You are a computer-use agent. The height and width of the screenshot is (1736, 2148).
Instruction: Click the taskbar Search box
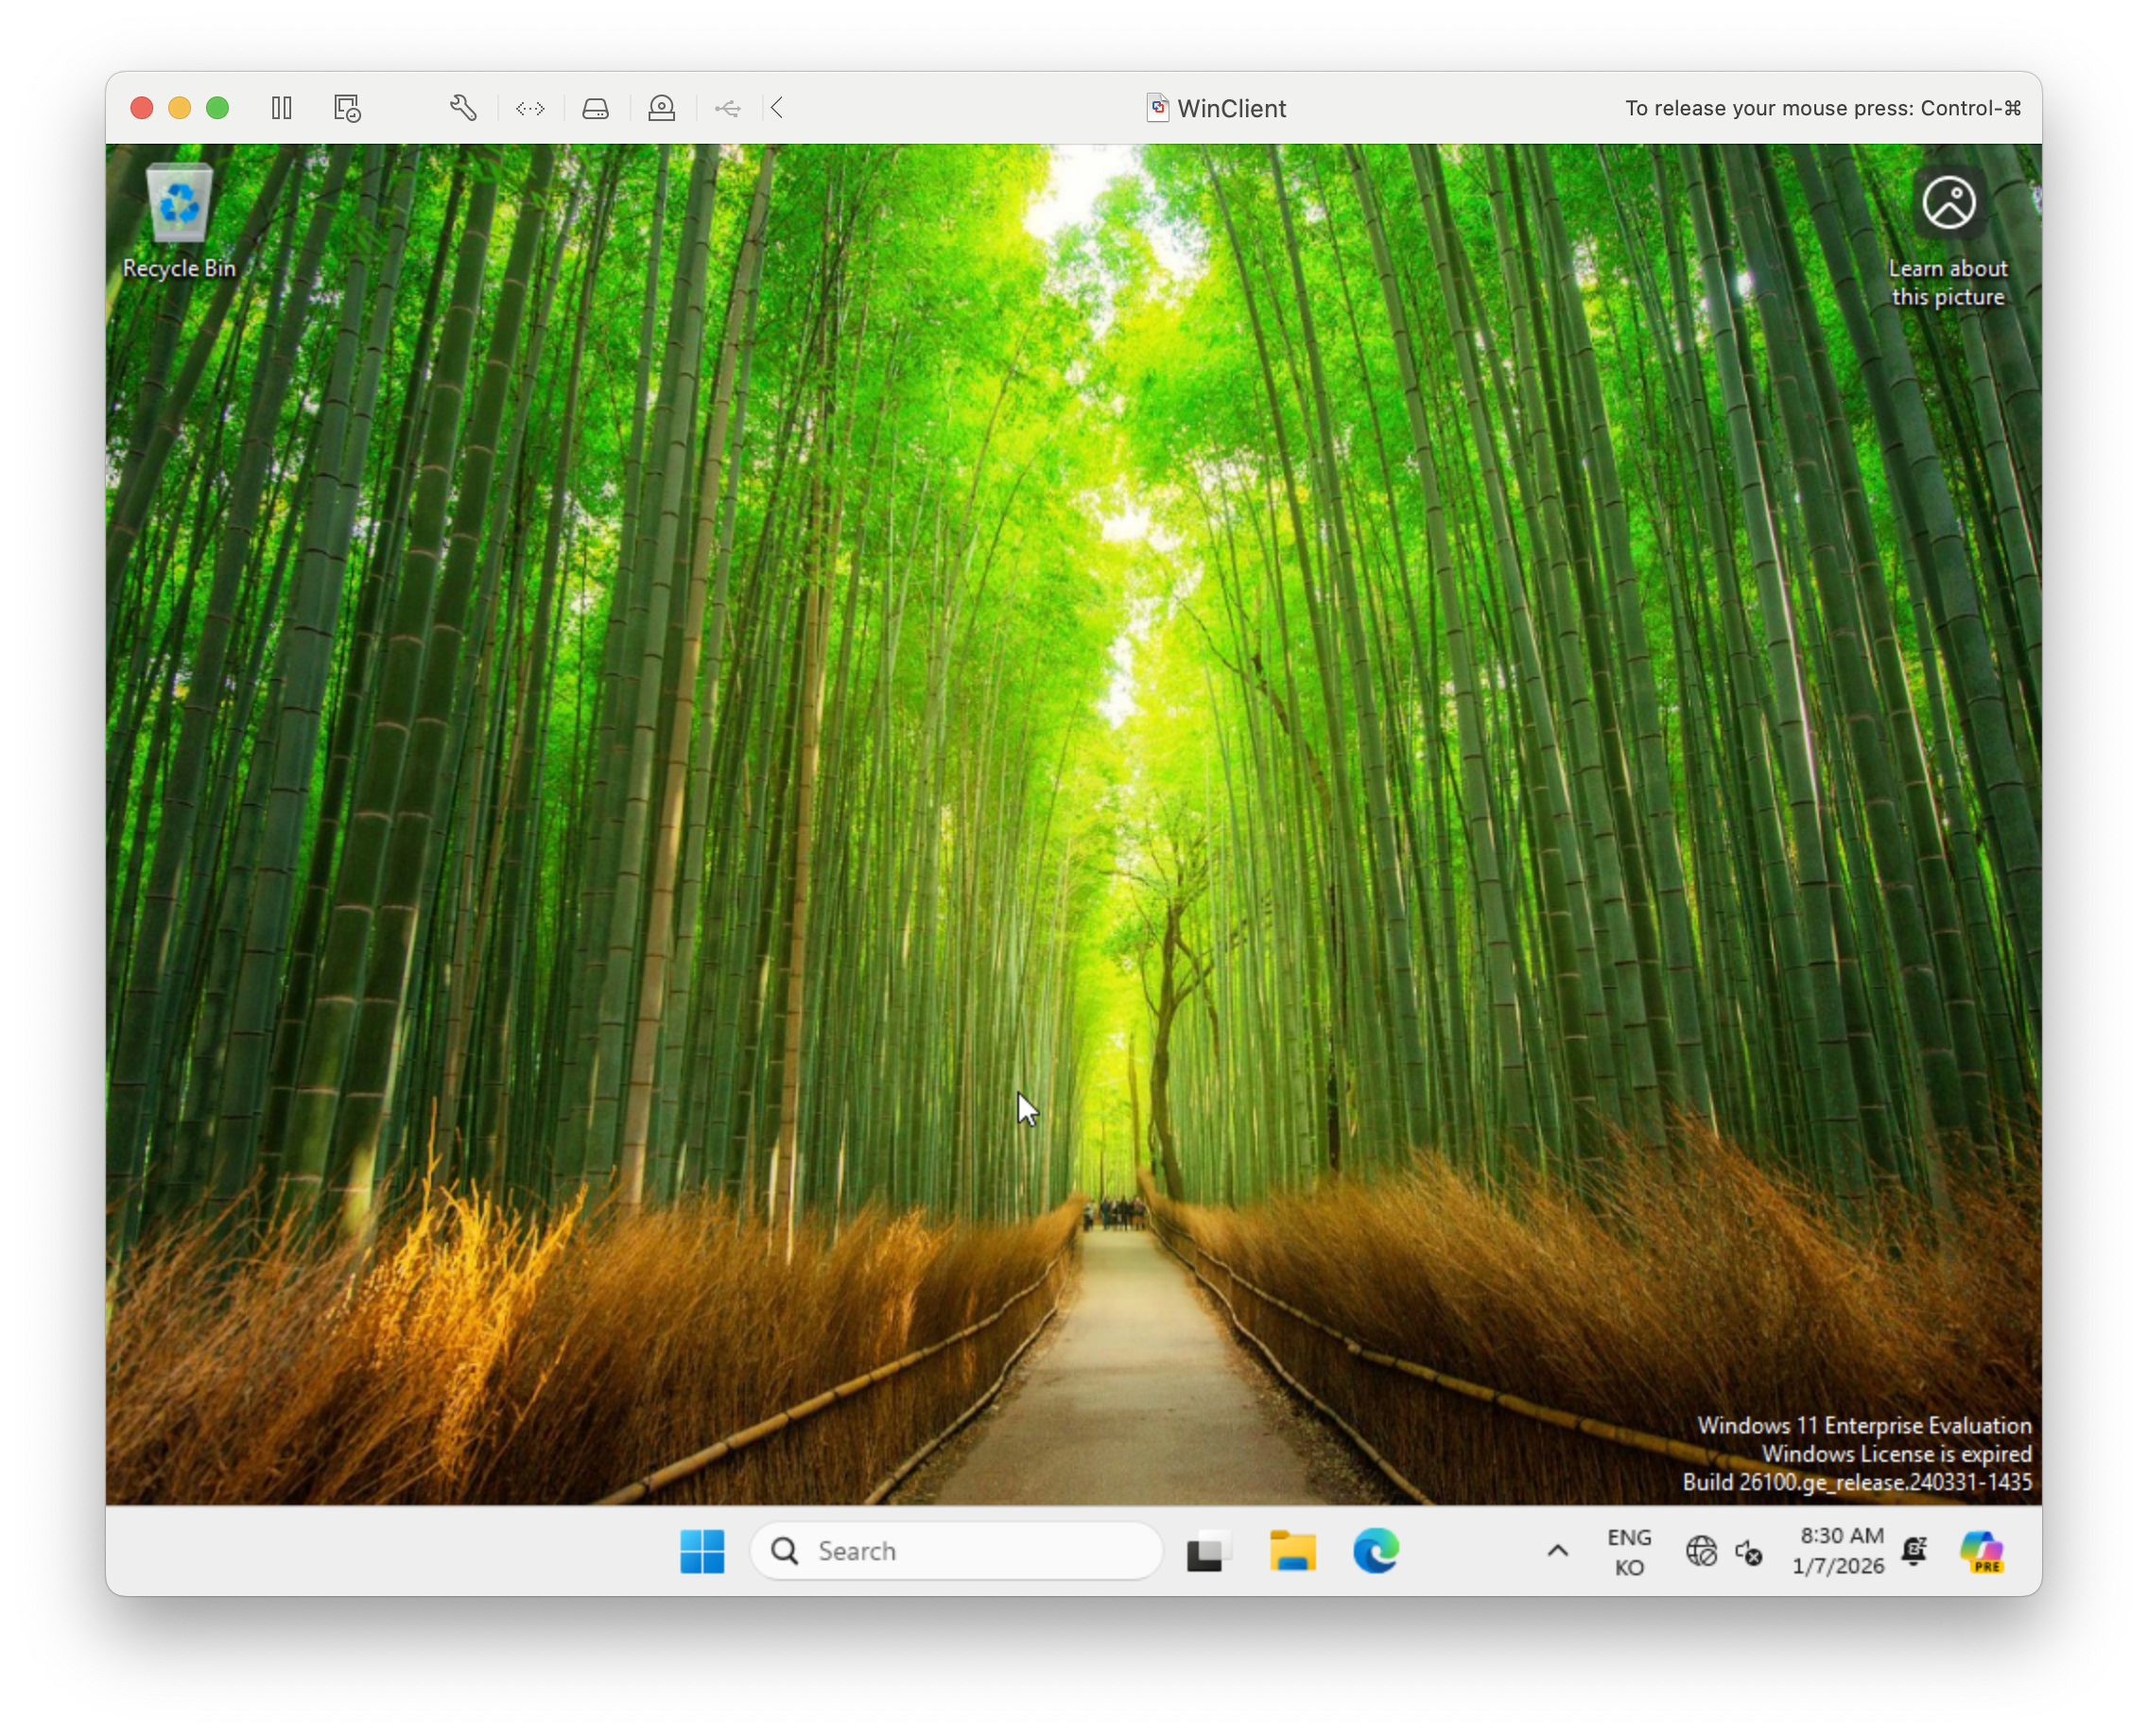[956, 1551]
